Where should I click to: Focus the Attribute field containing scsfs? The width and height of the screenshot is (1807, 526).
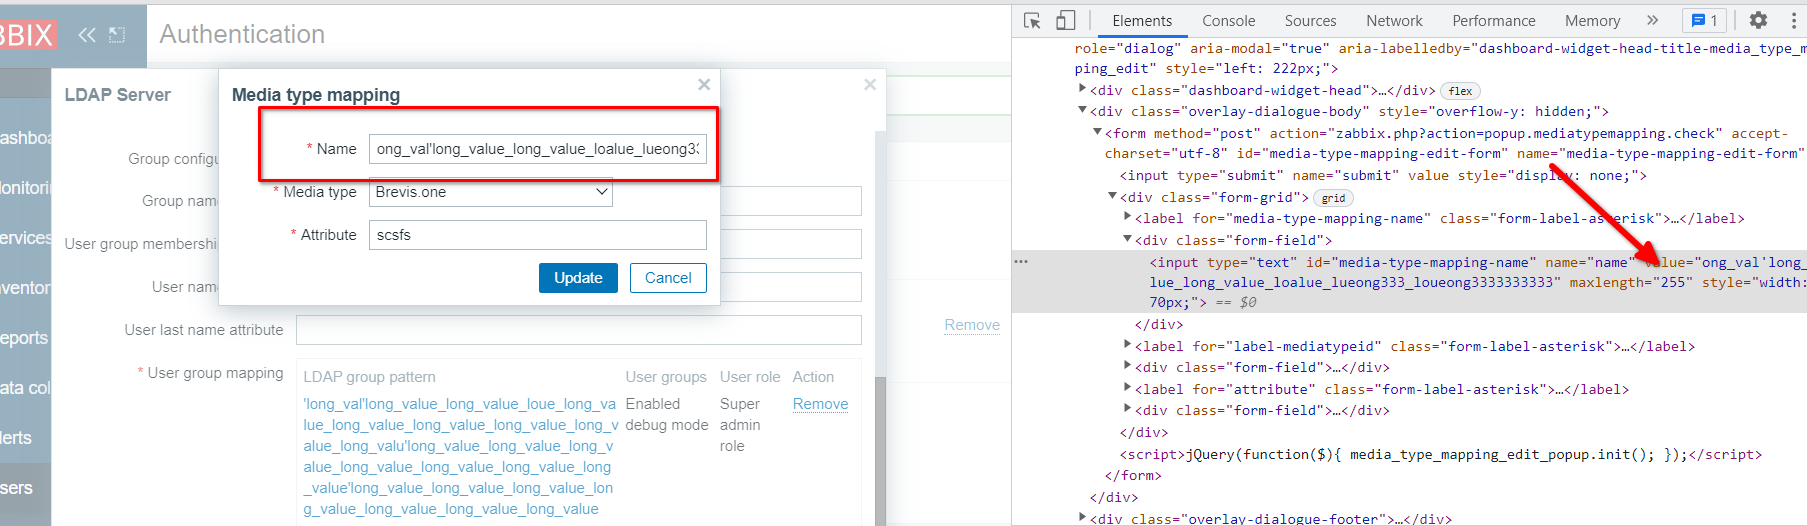[538, 235]
